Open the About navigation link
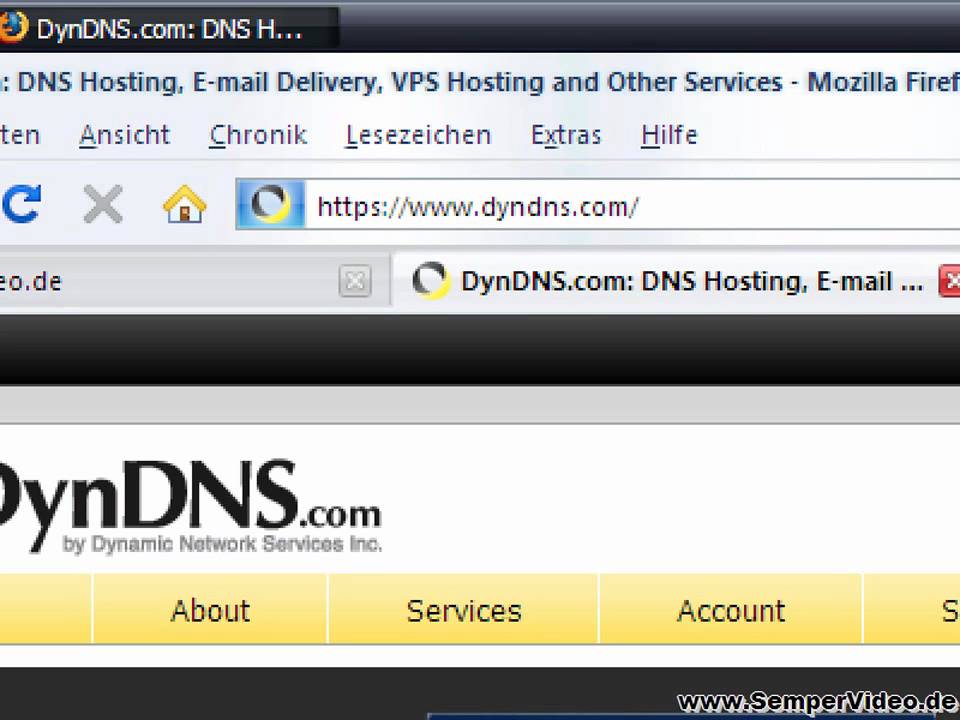The width and height of the screenshot is (960, 720). tap(210, 610)
